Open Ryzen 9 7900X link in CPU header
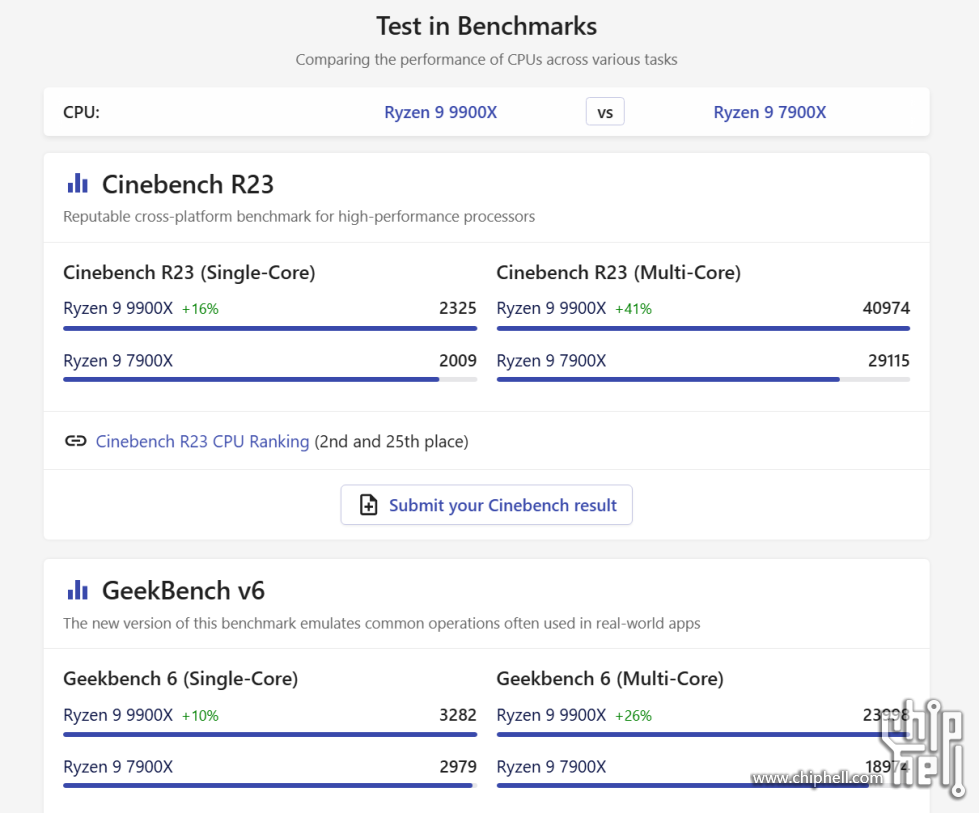979x813 pixels. click(x=769, y=112)
